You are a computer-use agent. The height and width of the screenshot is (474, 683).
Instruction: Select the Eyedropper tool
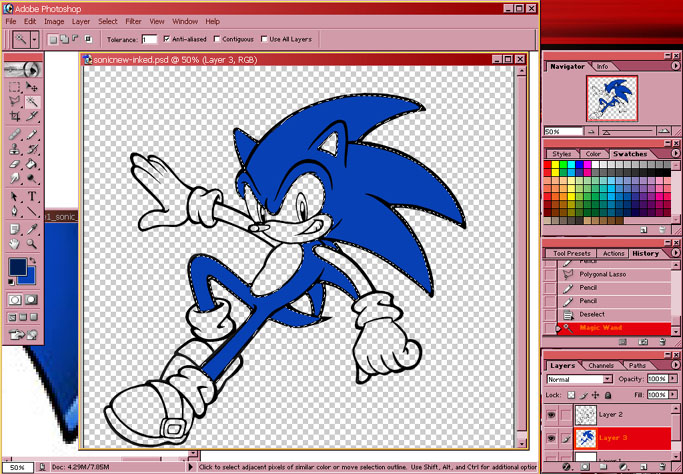click(31, 229)
